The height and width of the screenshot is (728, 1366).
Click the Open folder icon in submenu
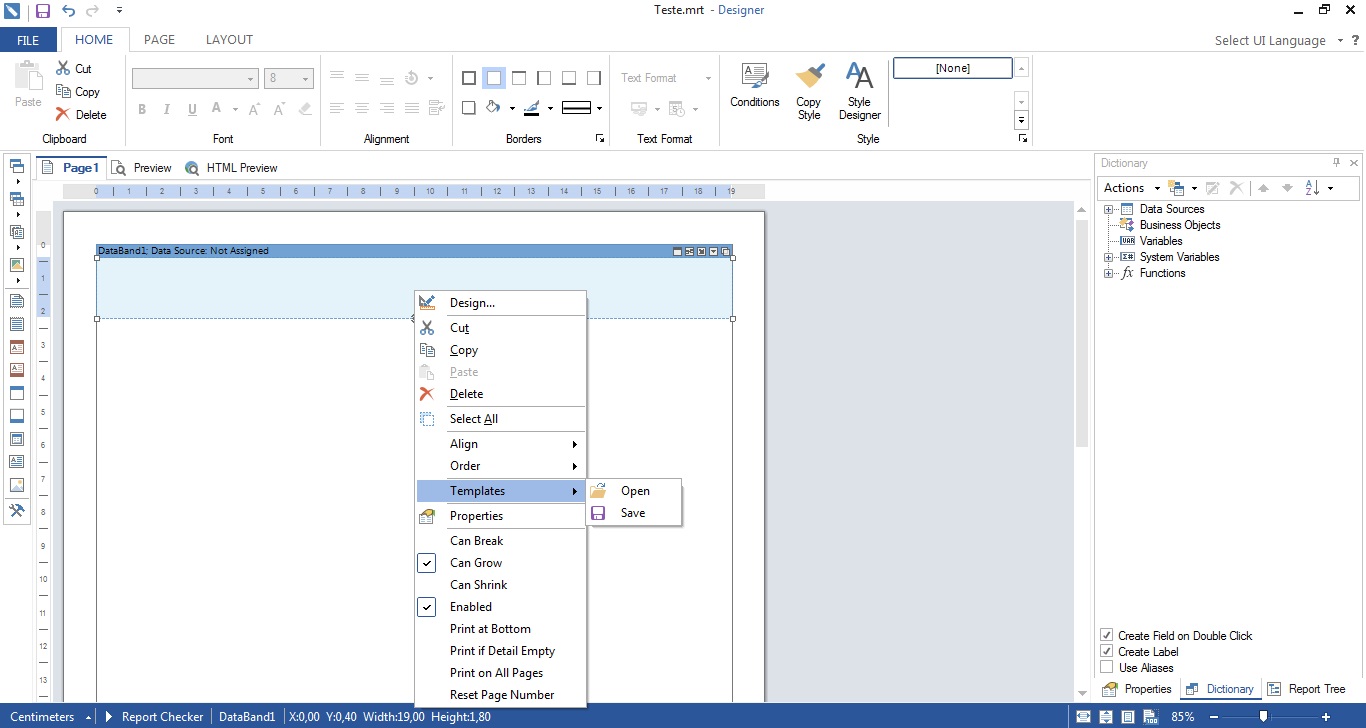click(599, 491)
